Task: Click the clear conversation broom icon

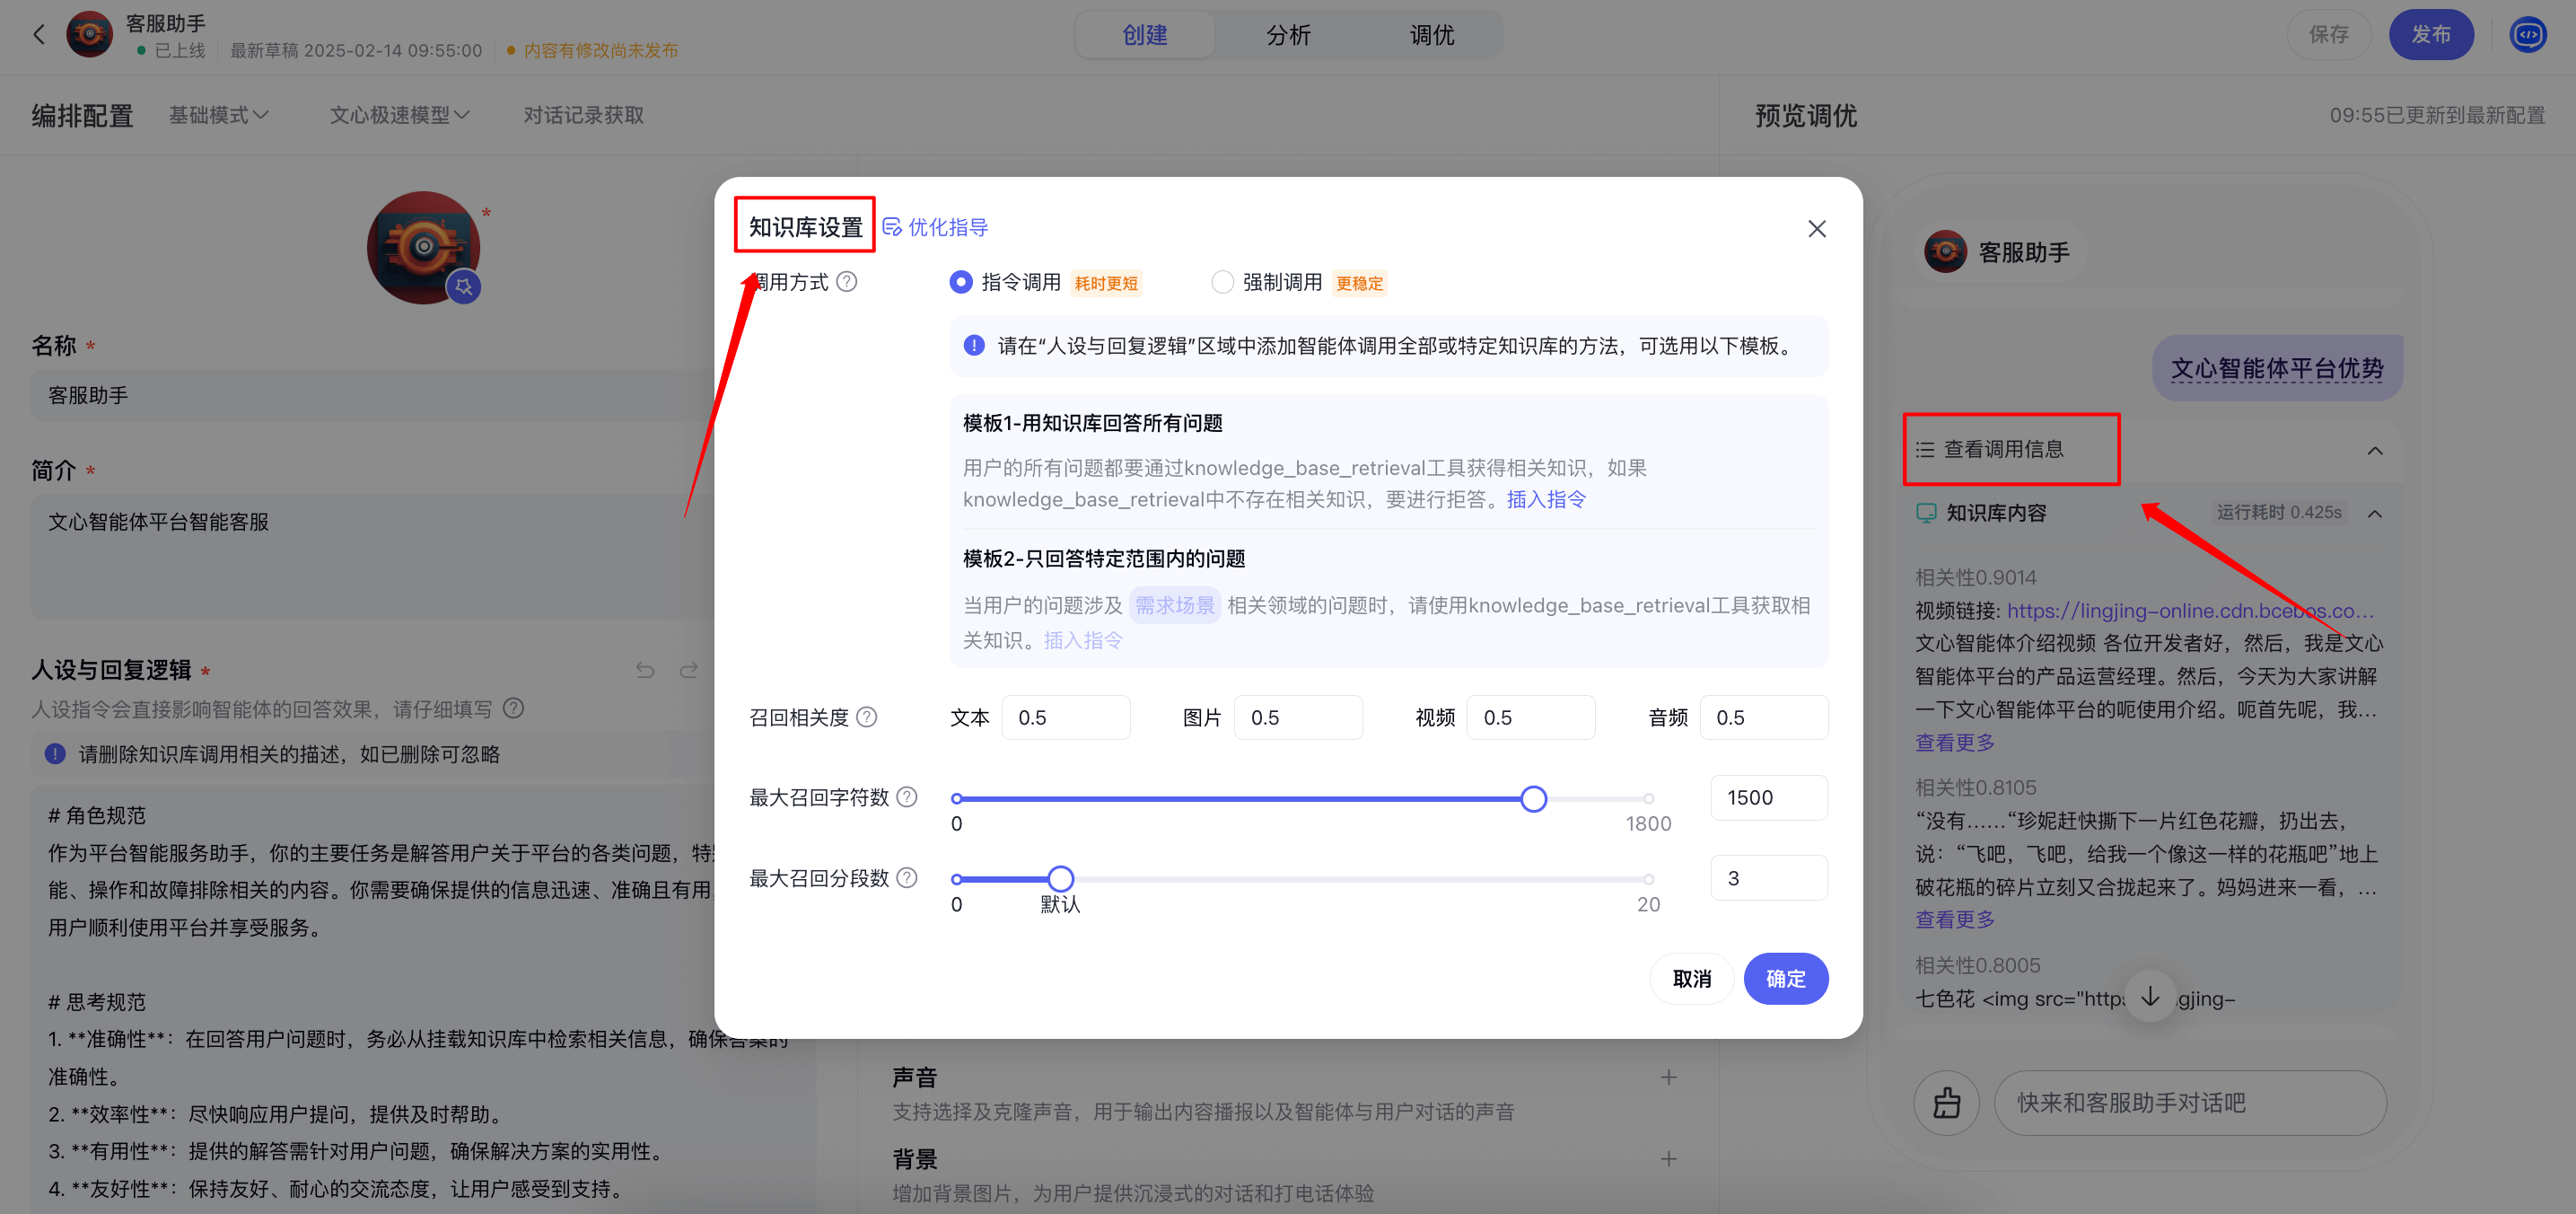Action: coord(1946,1102)
